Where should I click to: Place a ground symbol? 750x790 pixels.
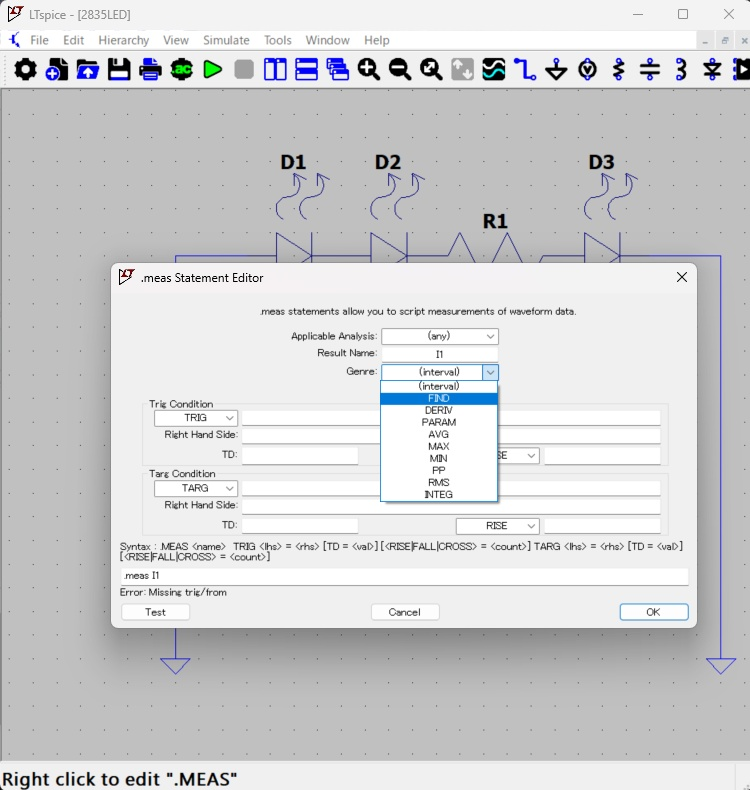click(x=556, y=70)
